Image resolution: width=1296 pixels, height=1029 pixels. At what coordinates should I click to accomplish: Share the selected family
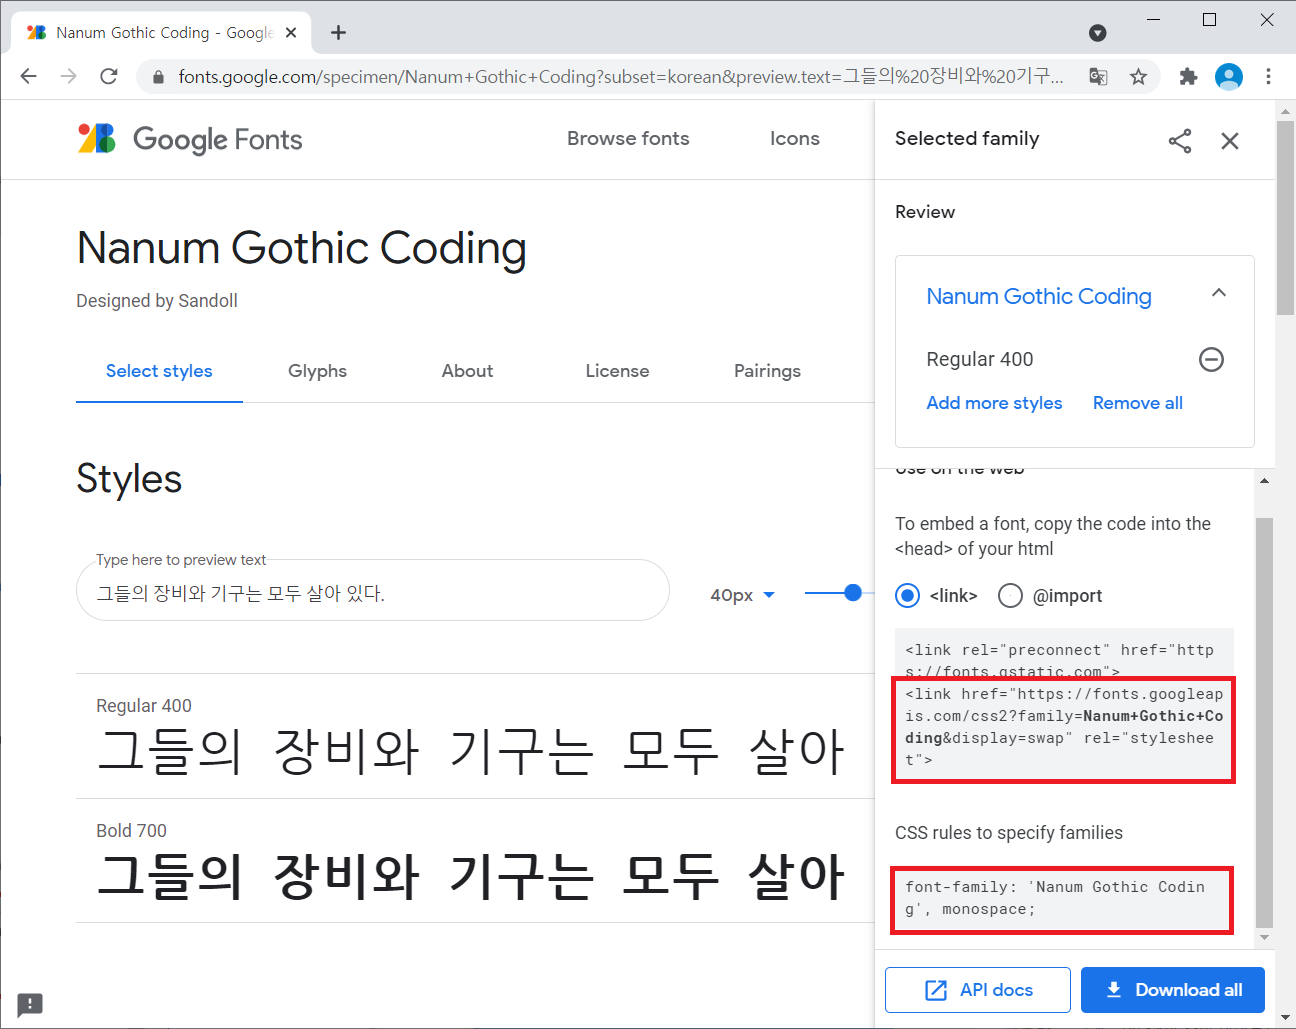(1180, 141)
